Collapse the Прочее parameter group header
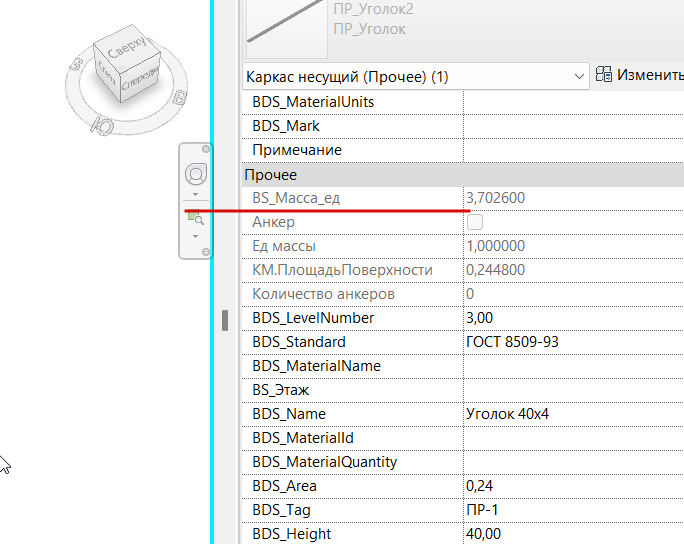 pyautogui.click(x=463, y=175)
